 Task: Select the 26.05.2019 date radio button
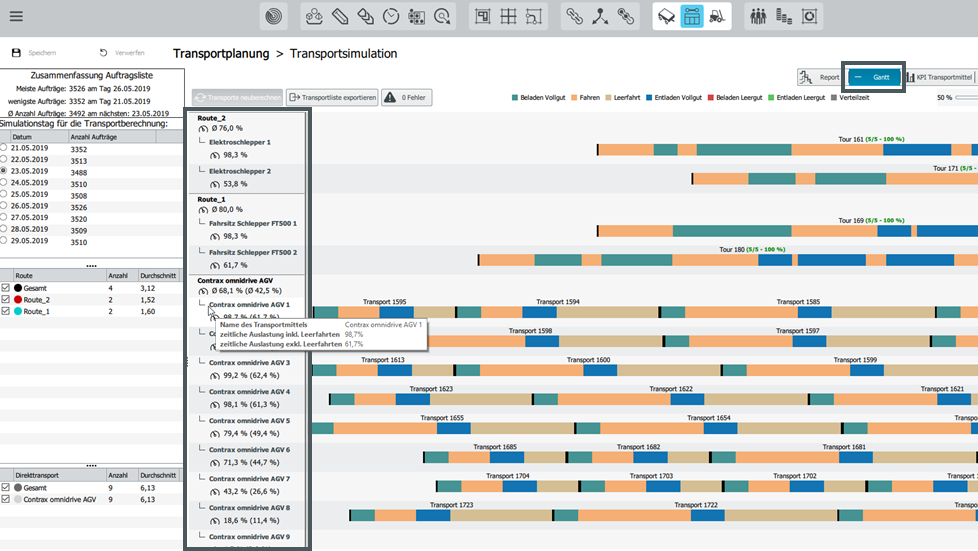(x=4, y=206)
